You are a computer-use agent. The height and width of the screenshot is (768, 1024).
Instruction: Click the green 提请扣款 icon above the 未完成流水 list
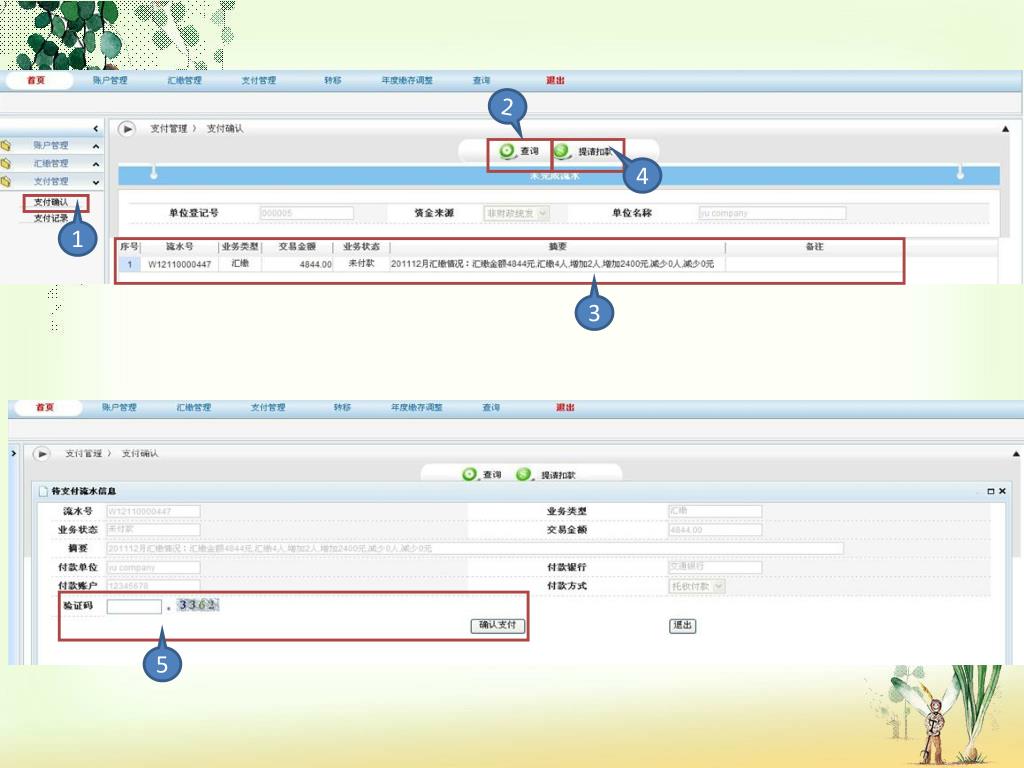coord(562,152)
